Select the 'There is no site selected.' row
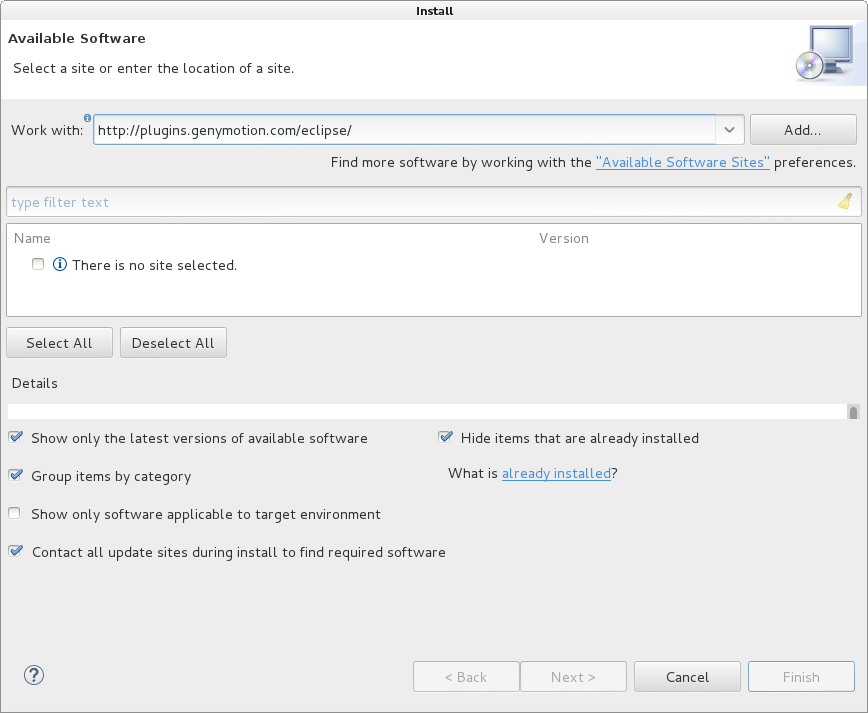868x713 pixels. click(433, 265)
